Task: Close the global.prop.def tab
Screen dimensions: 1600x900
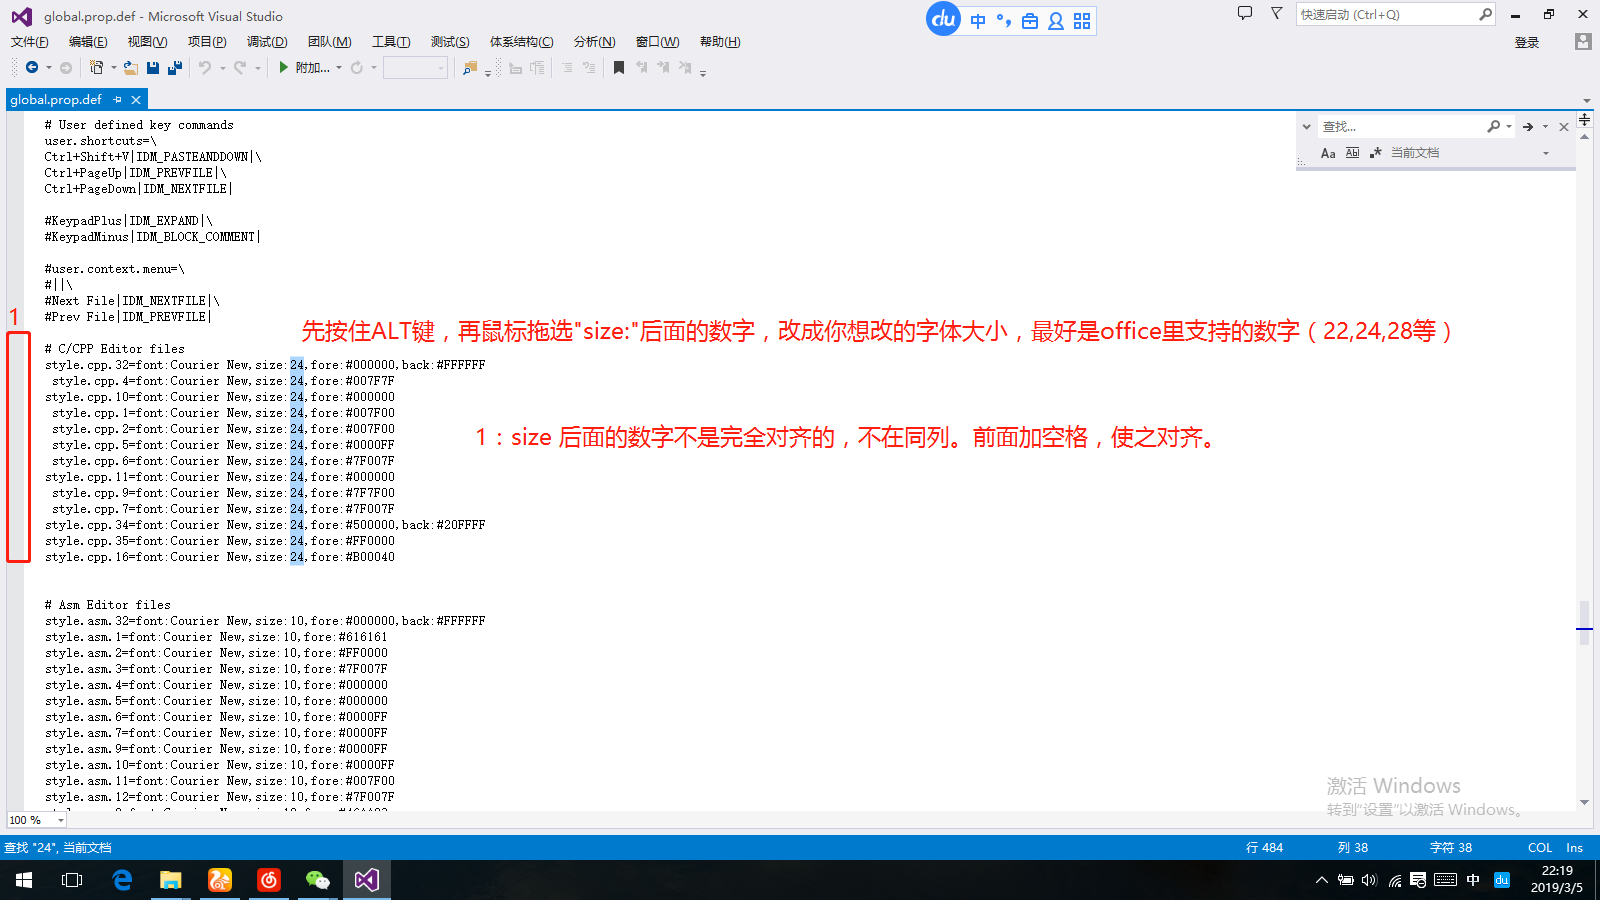Action: point(136,100)
